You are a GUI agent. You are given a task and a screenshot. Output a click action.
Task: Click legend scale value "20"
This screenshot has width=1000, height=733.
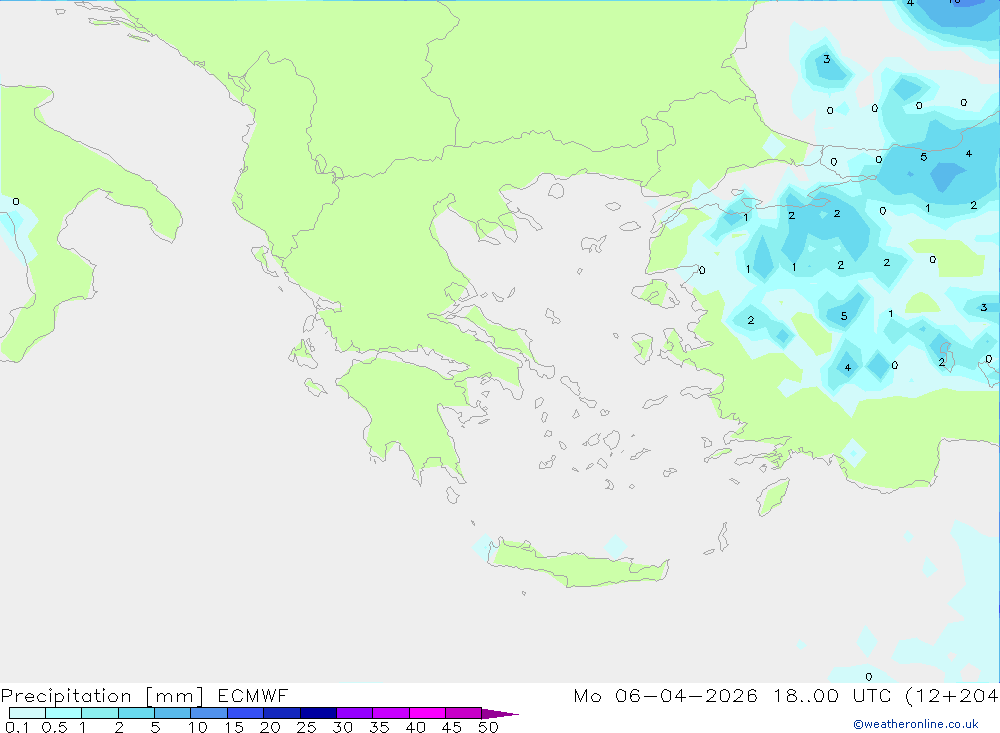(x=270, y=727)
